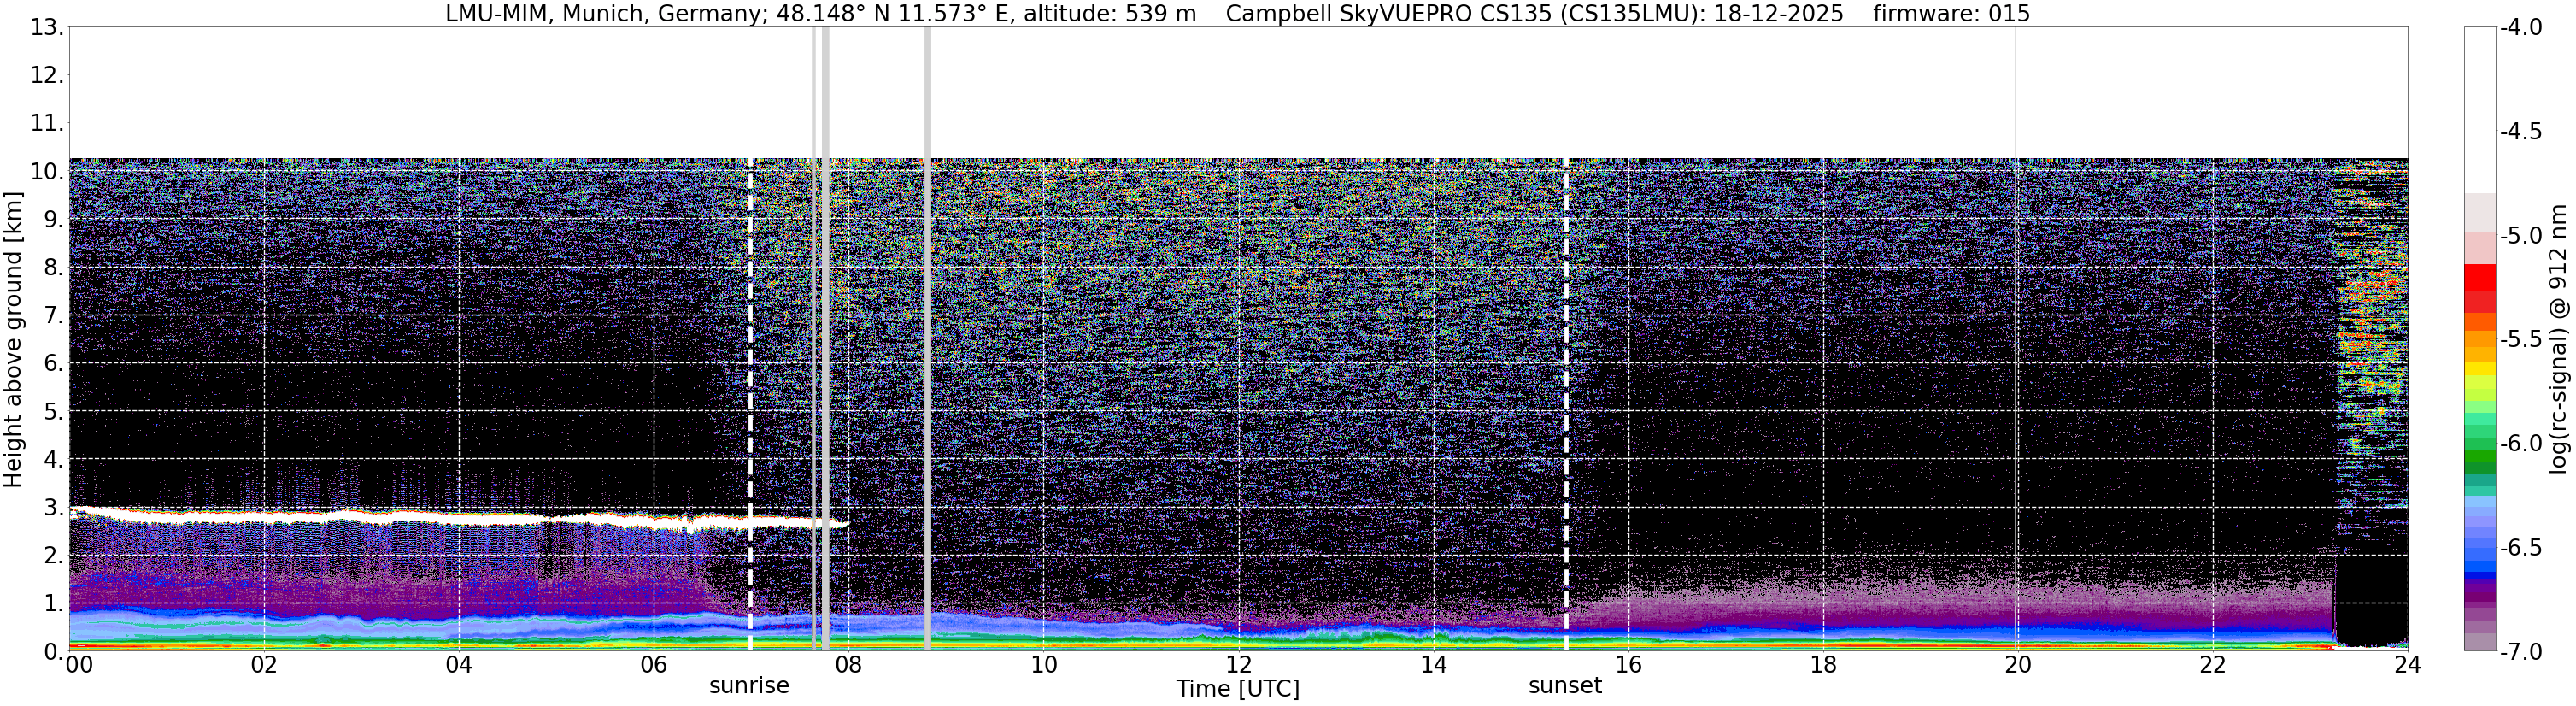
Task: Click the '-4.5' colorbar tick label
Action: point(2521,131)
